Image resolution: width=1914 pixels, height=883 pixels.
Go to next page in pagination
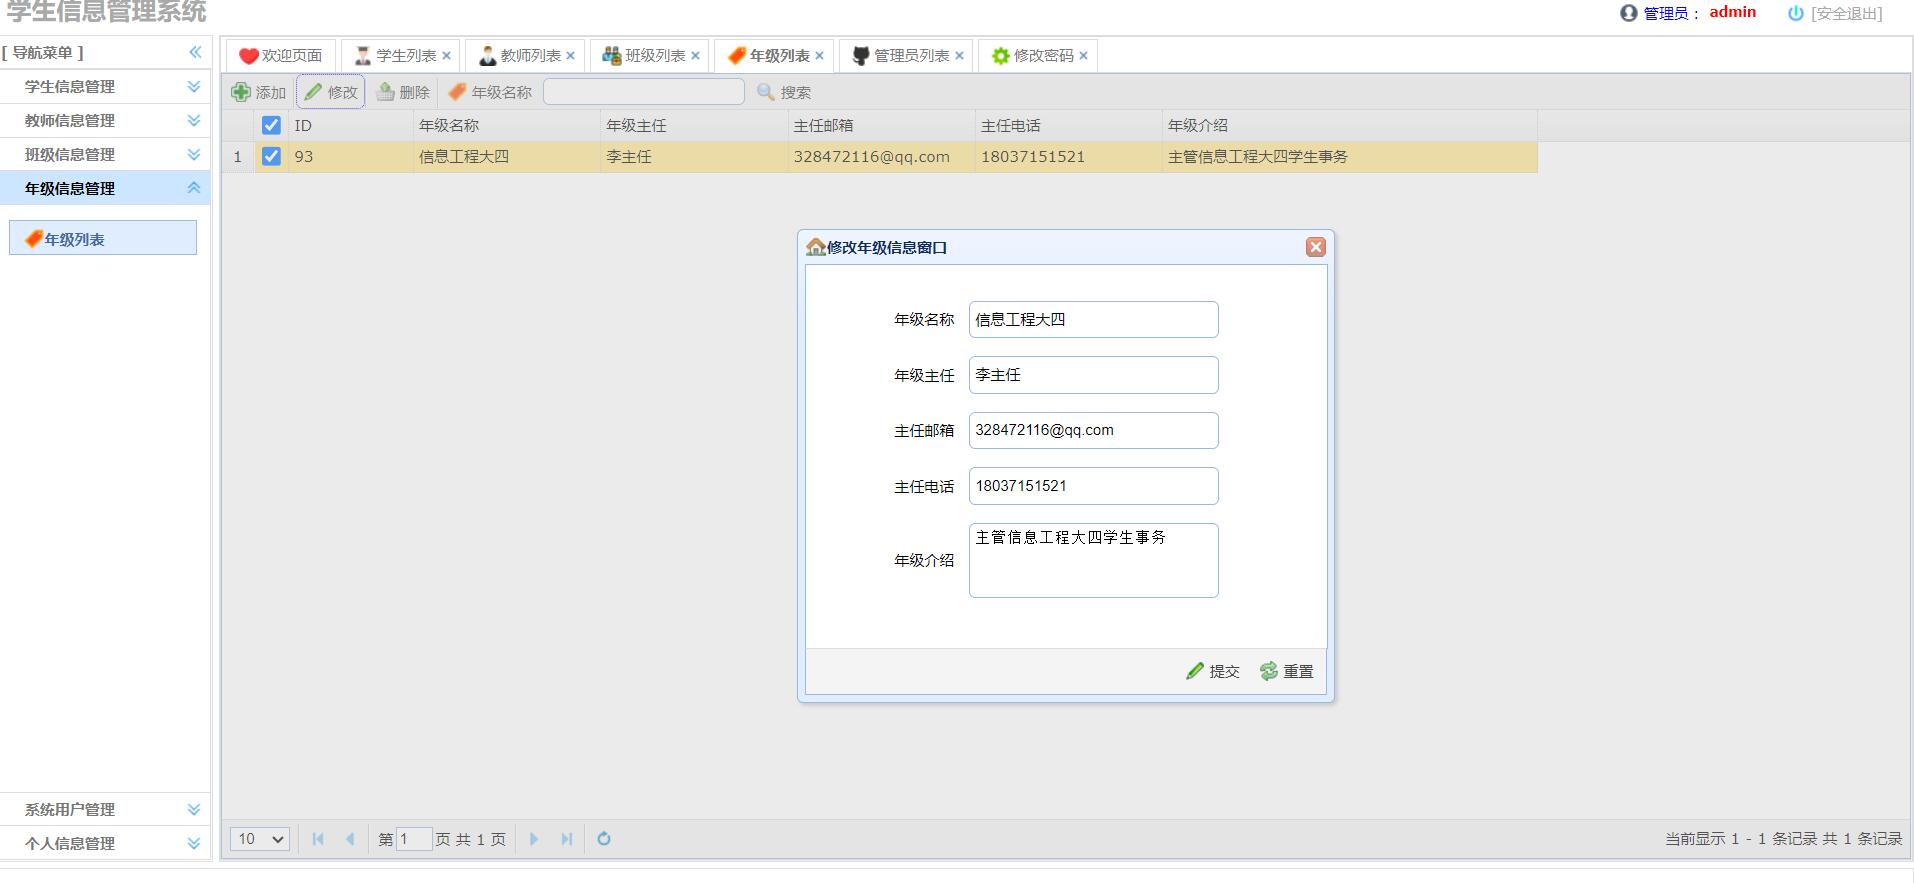534,839
